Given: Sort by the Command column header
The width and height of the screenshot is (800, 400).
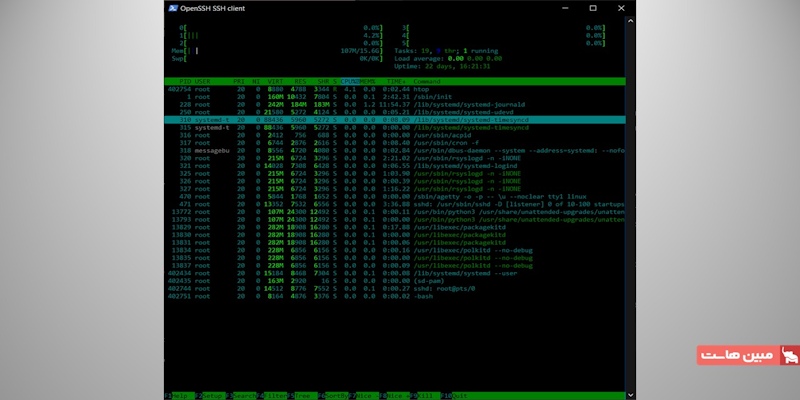Looking at the screenshot, I should (x=427, y=82).
